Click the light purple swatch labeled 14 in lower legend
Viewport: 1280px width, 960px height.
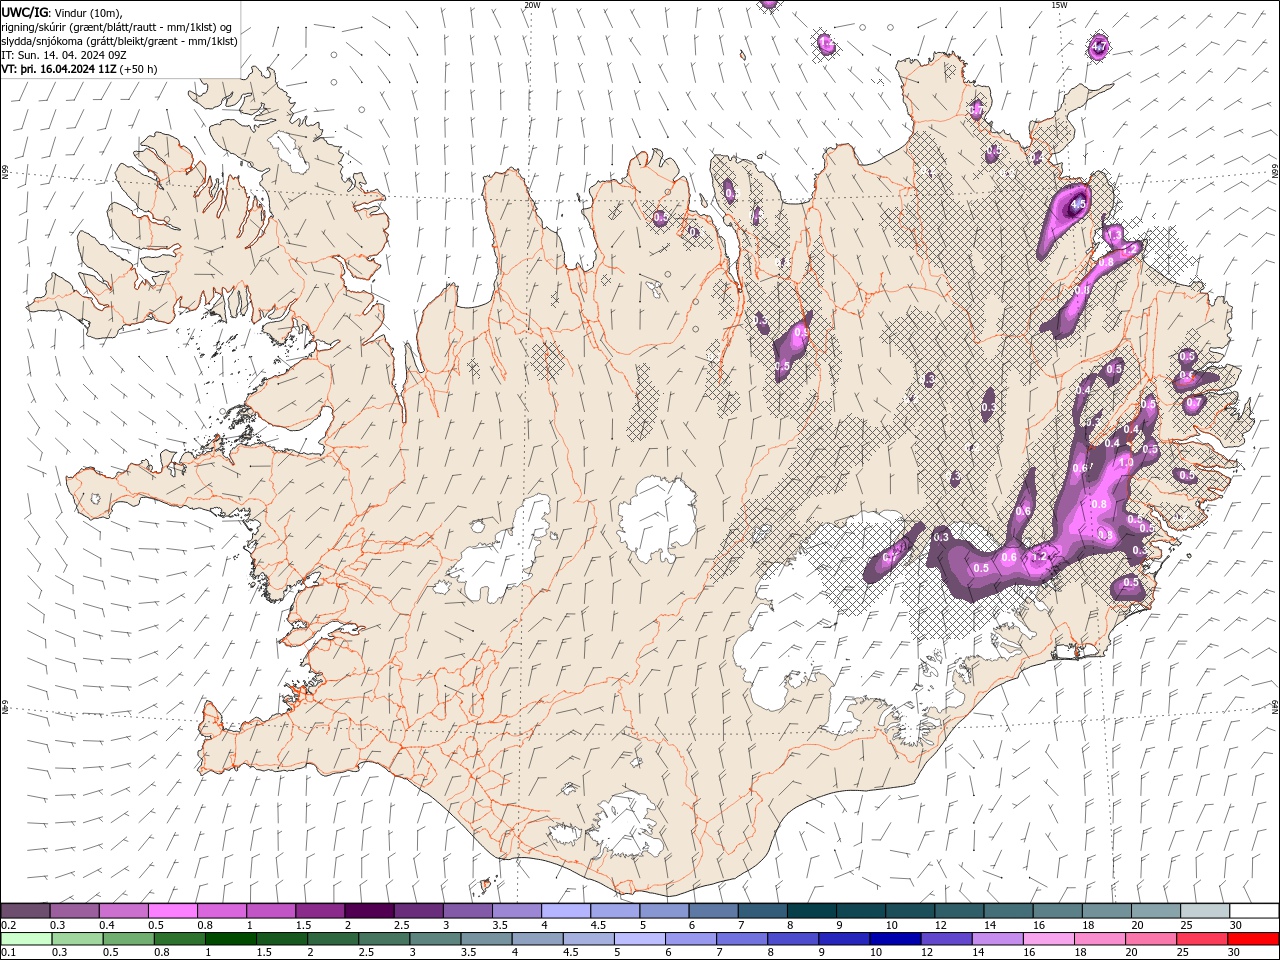(996, 938)
